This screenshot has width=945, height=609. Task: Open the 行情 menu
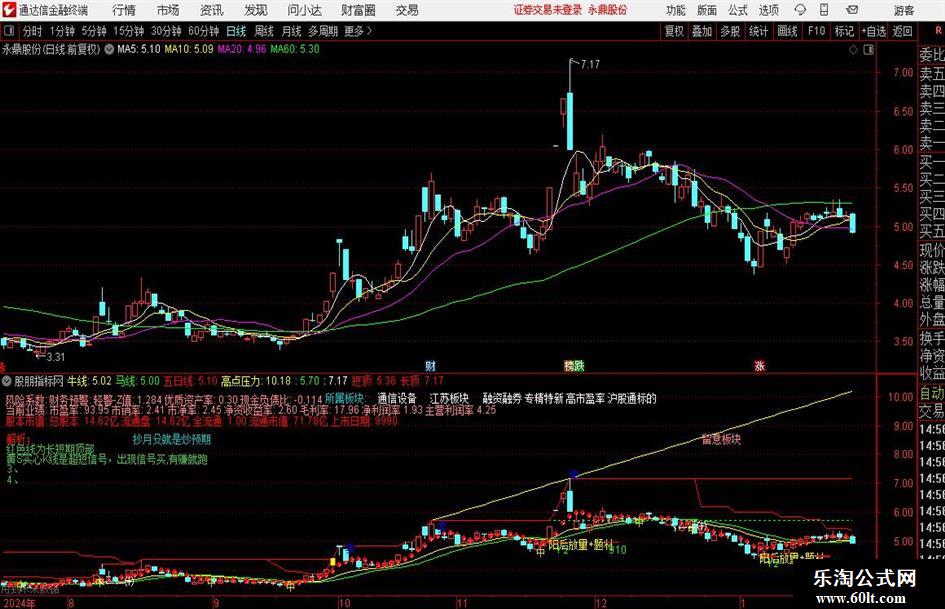click(x=124, y=10)
